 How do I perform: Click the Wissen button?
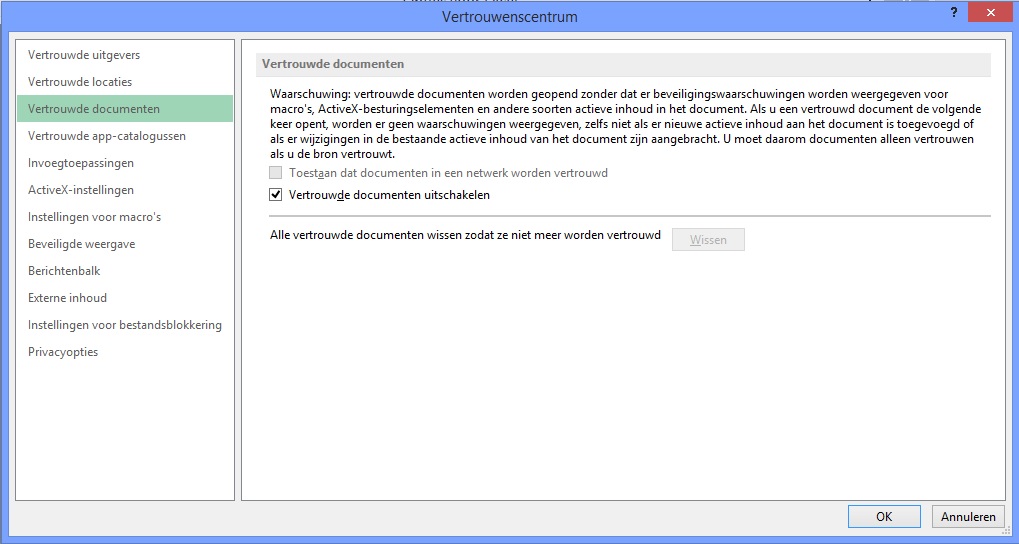point(708,240)
